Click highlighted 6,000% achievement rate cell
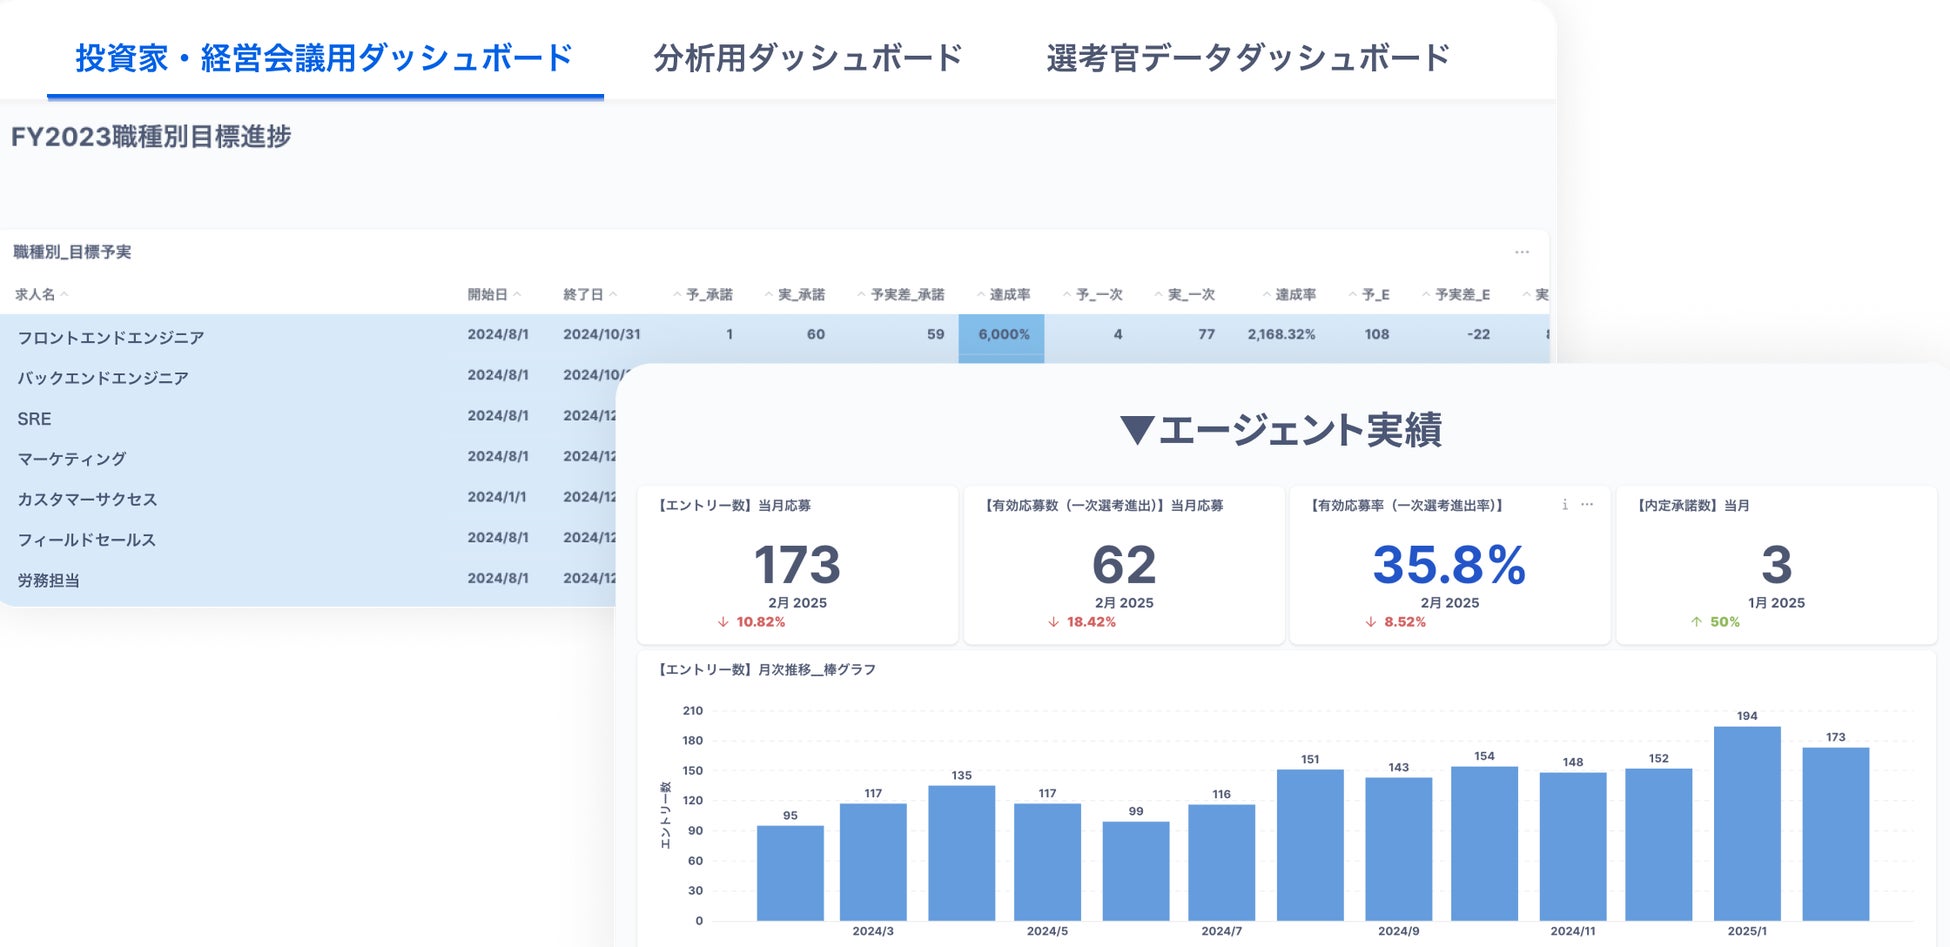The image size is (1950, 947). click(x=1002, y=335)
